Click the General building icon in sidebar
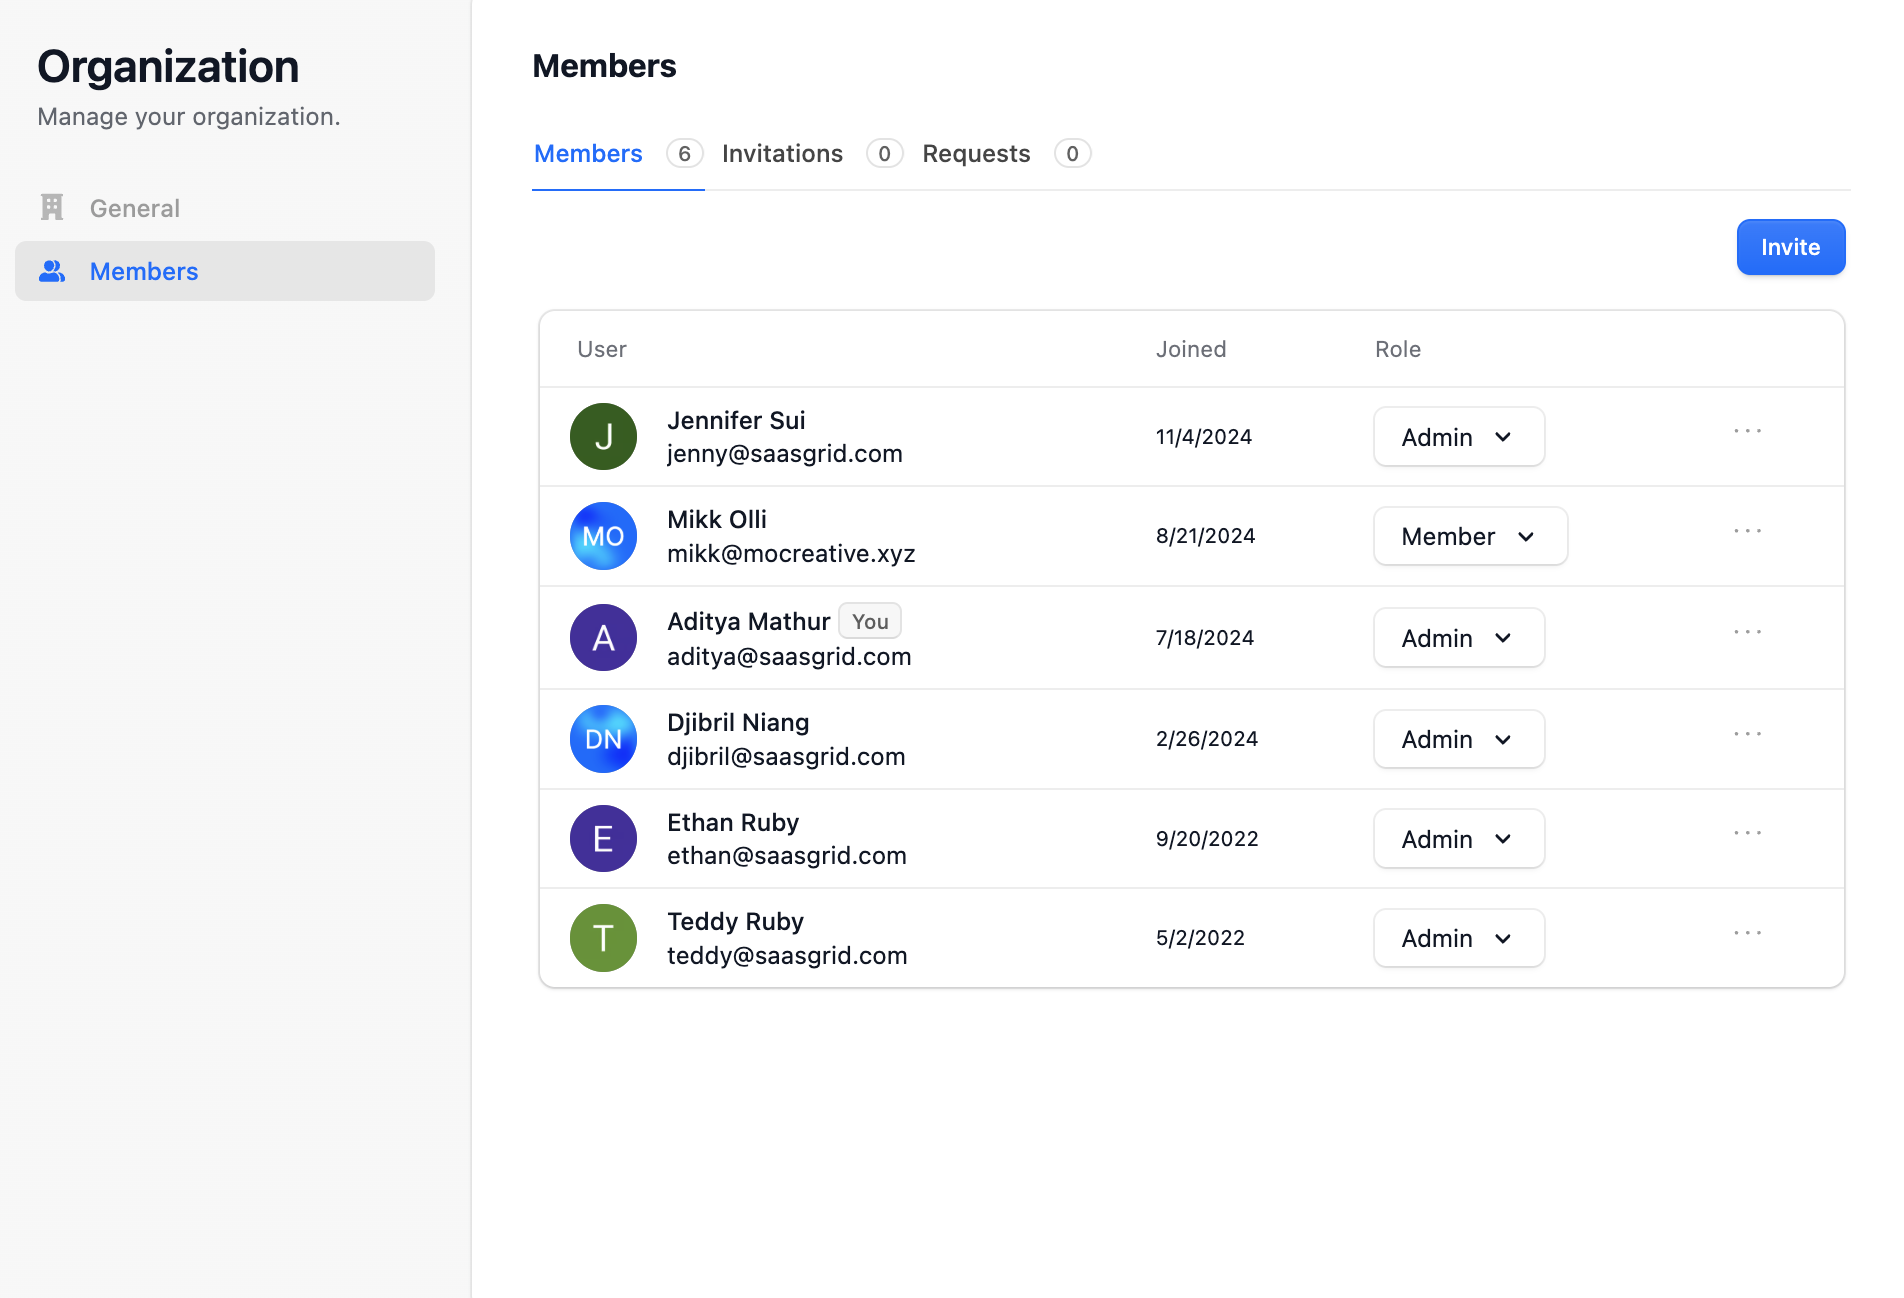Screen dimensions: 1904x1298 tap(52, 208)
